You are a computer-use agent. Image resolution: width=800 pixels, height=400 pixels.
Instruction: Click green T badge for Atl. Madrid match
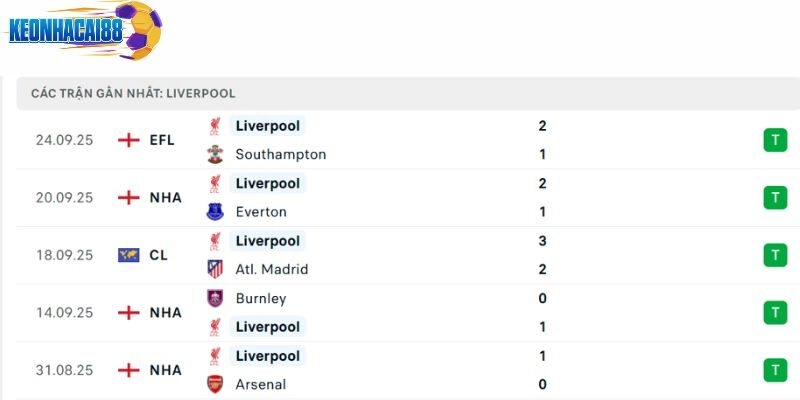click(774, 255)
